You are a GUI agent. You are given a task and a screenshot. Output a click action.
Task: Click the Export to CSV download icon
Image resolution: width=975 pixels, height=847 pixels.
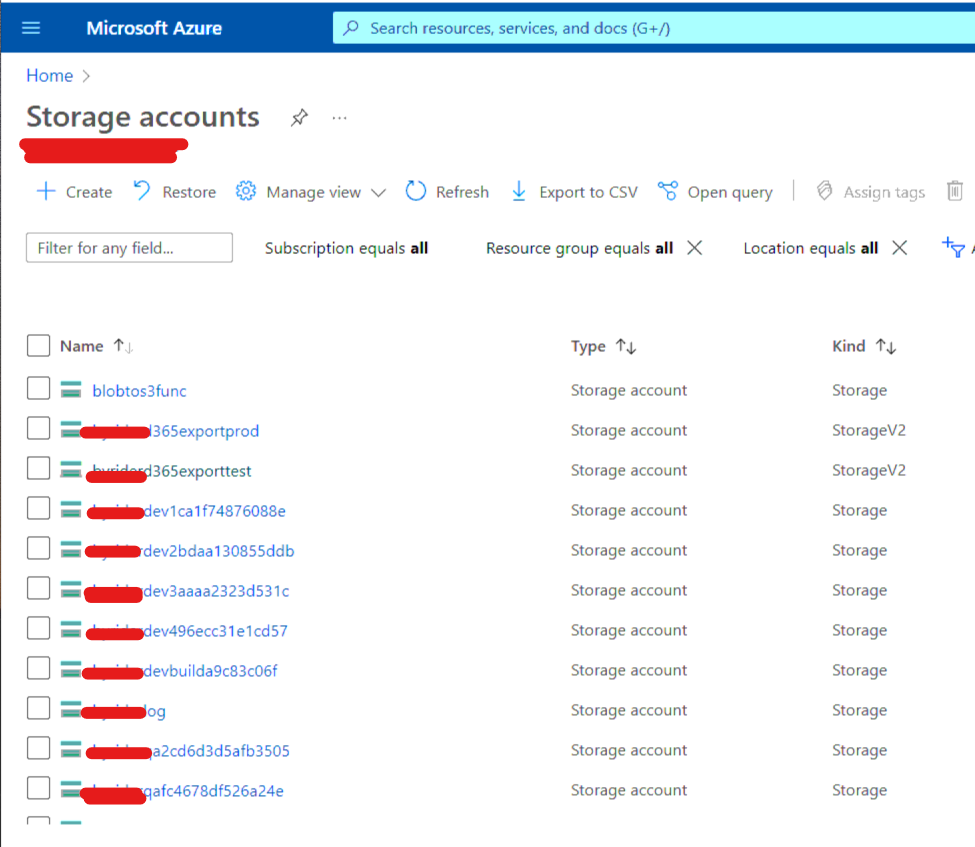coord(519,192)
